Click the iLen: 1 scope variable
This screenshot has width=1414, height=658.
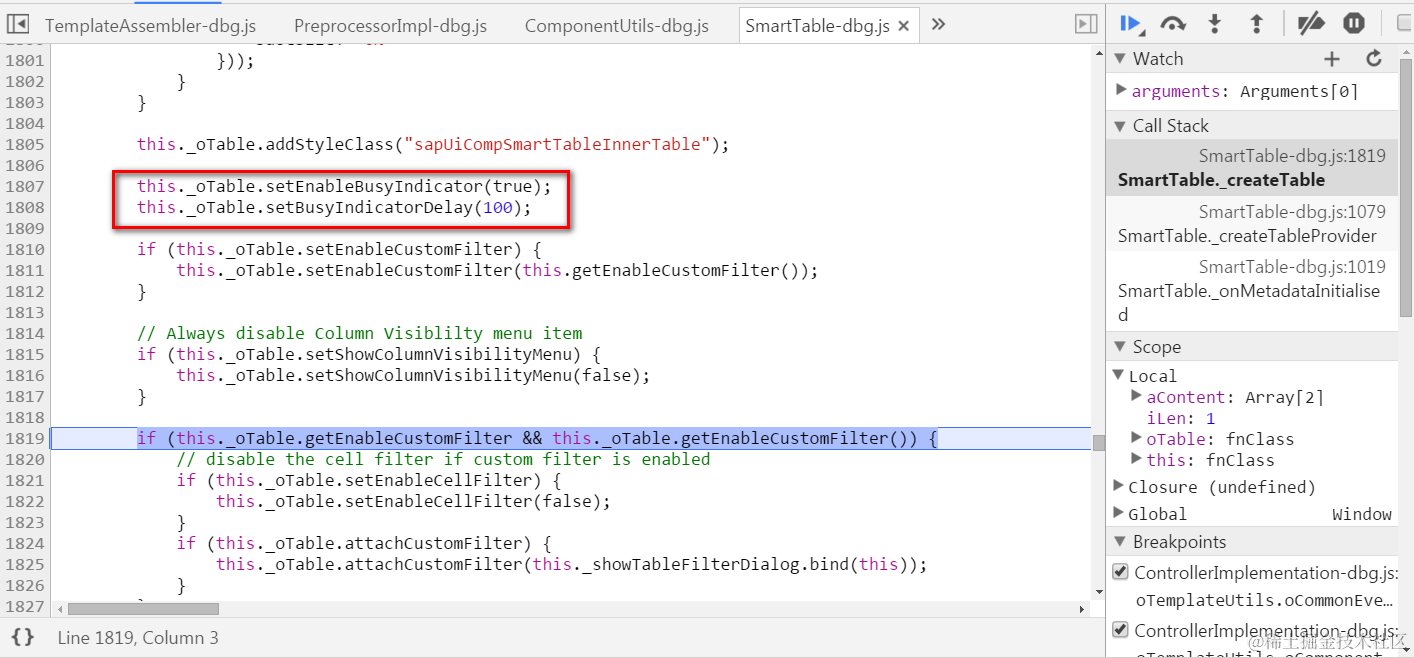(x=1181, y=418)
